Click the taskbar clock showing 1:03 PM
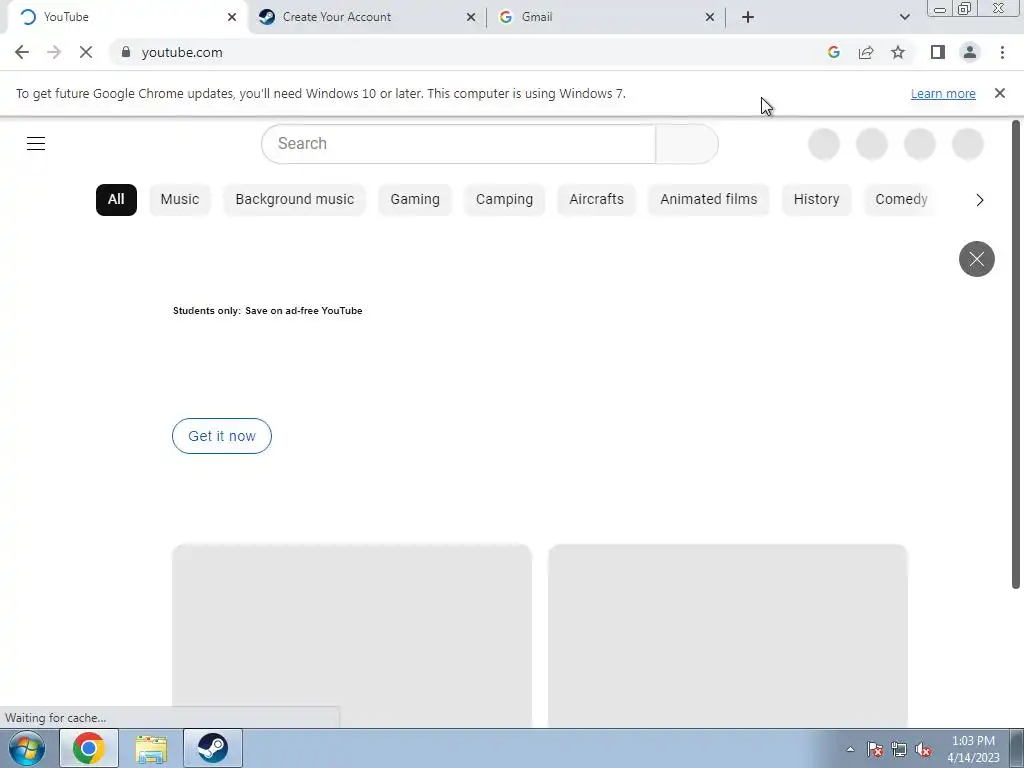1024x768 pixels. [x=973, y=749]
